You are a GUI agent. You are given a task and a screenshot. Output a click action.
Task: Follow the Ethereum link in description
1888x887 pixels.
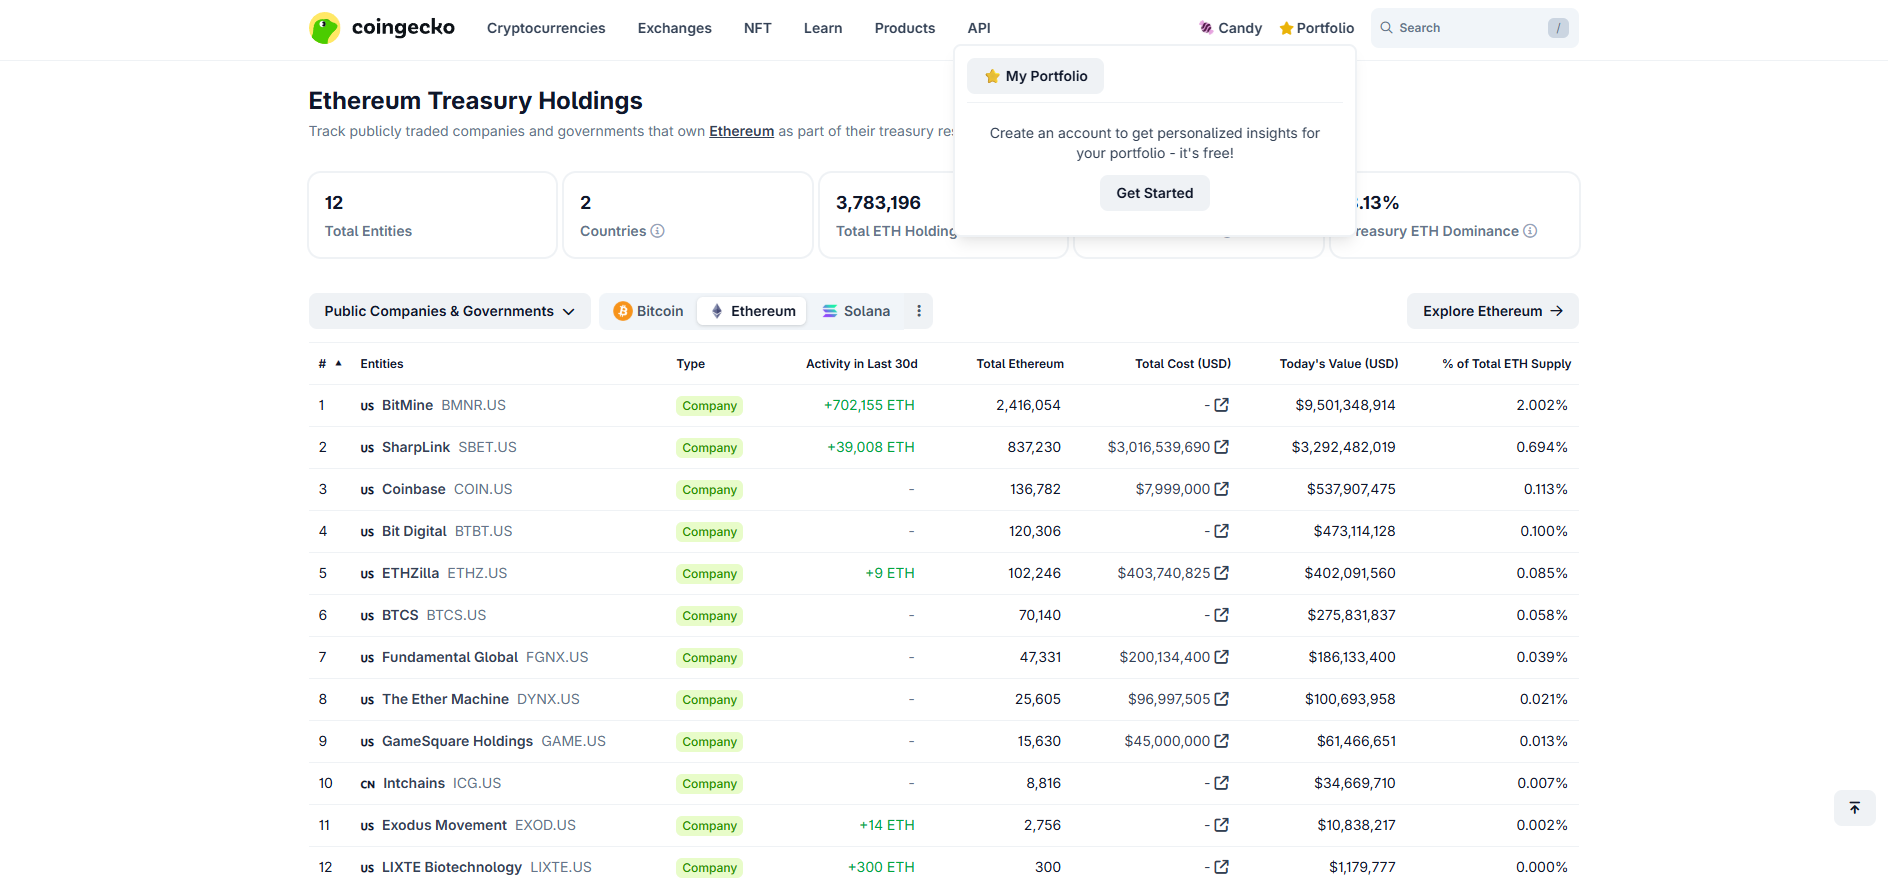click(742, 131)
